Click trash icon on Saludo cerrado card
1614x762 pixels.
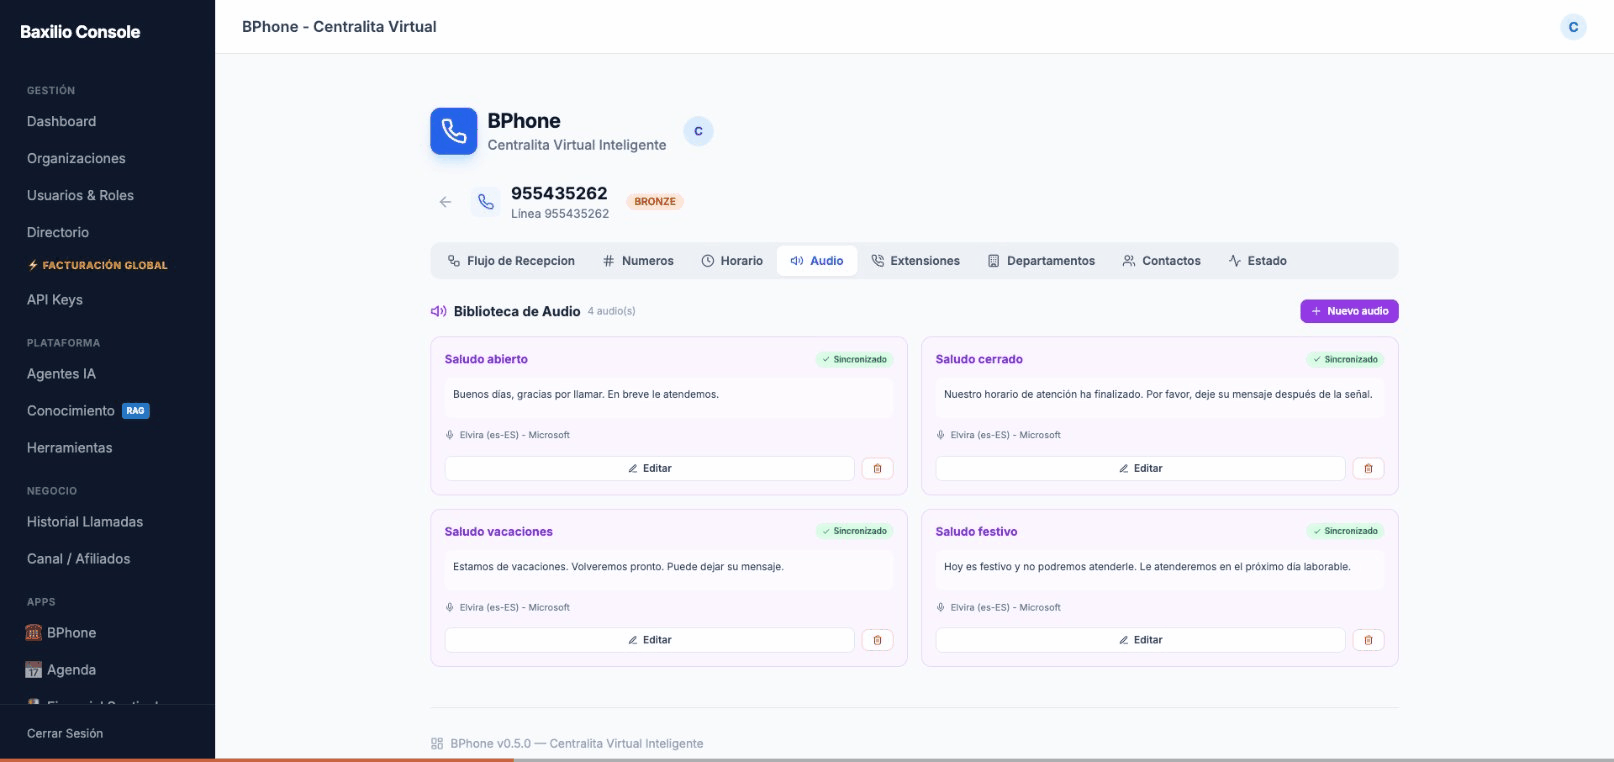coord(1368,468)
